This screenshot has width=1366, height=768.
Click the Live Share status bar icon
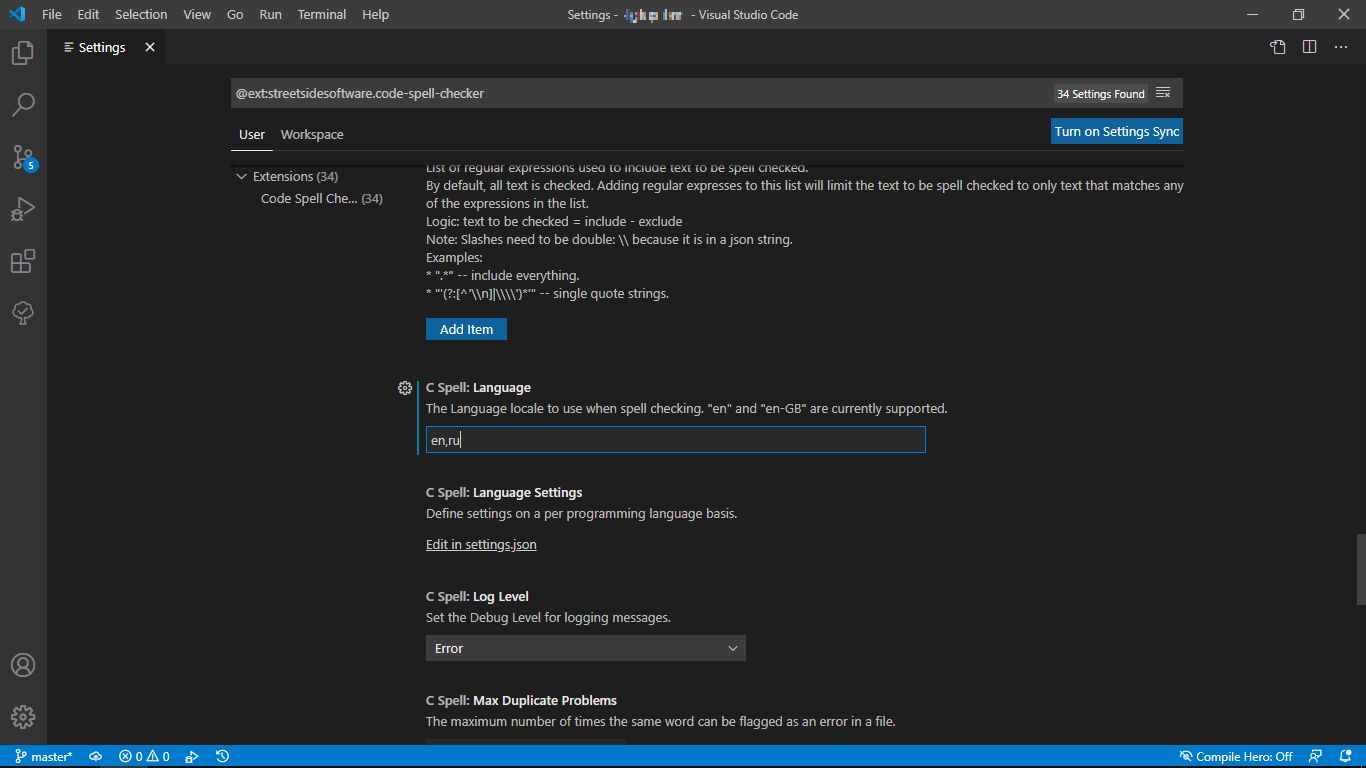[191, 757]
